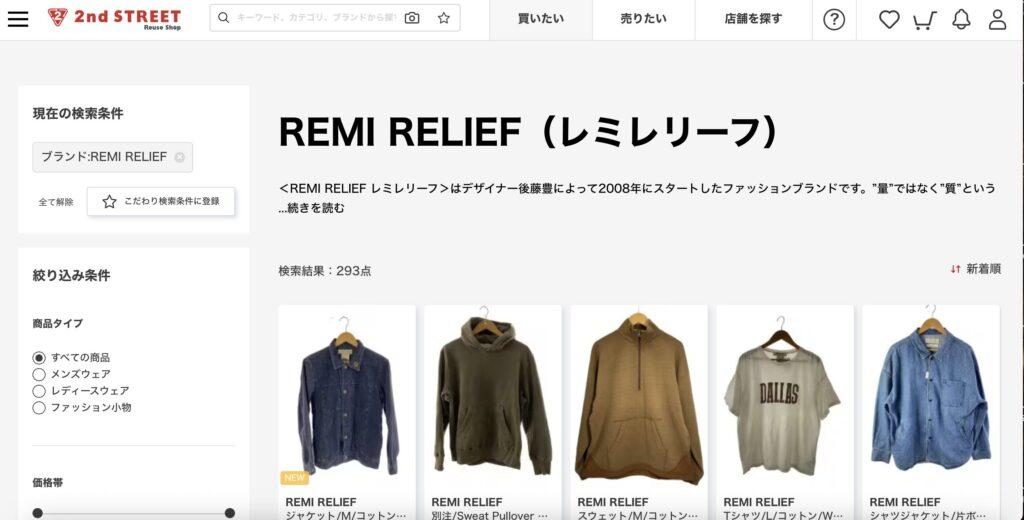Click こだわり検索条件に登録 button

coord(161,201)
